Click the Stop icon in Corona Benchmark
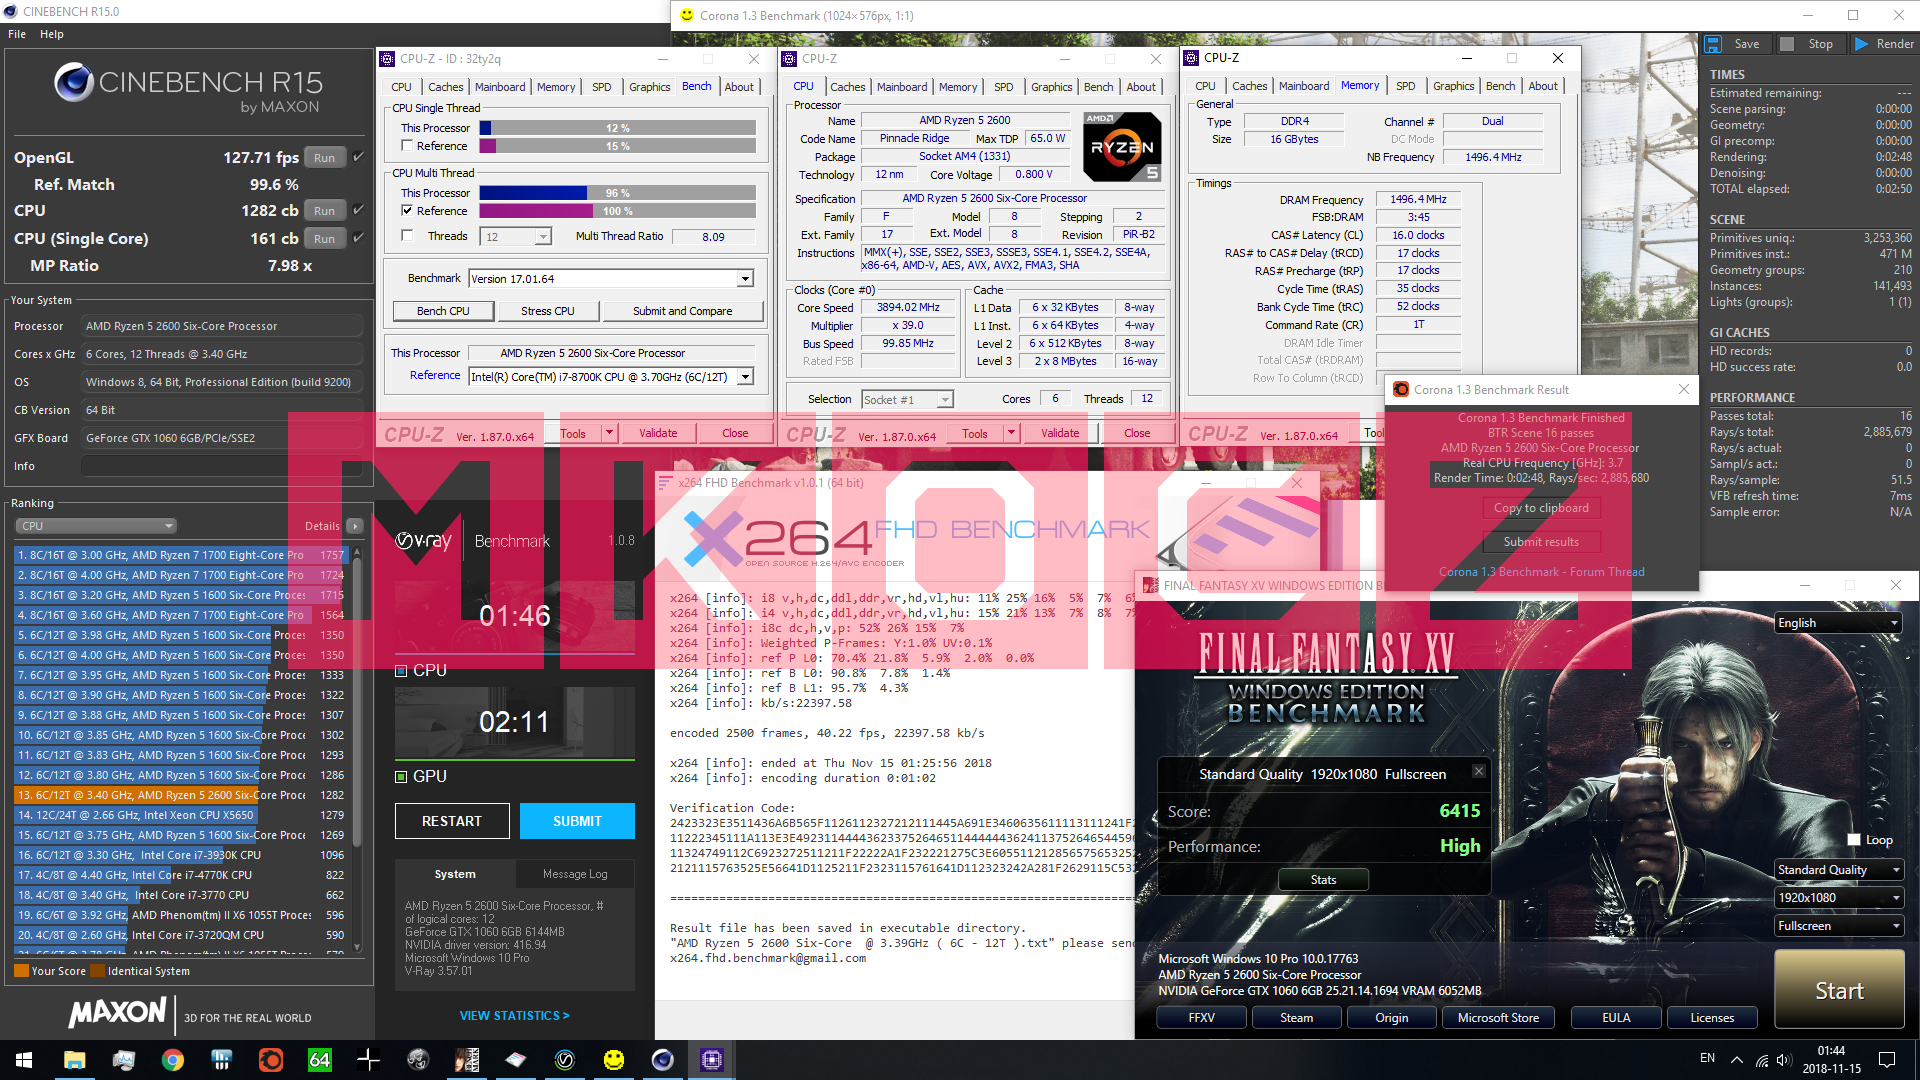Image resolution: width=1920 pixels, height=1080 pixels. 1788,44
